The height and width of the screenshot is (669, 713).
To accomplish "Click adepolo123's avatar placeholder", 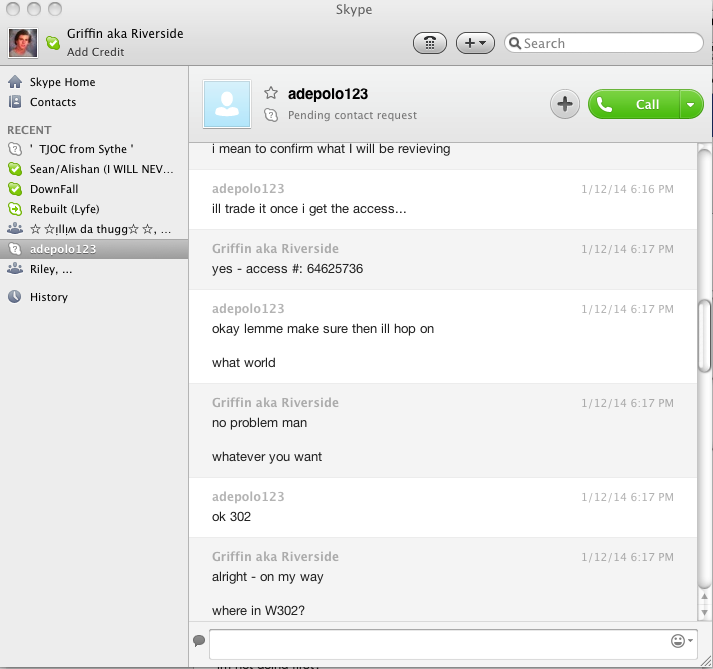I will (227, 104).
